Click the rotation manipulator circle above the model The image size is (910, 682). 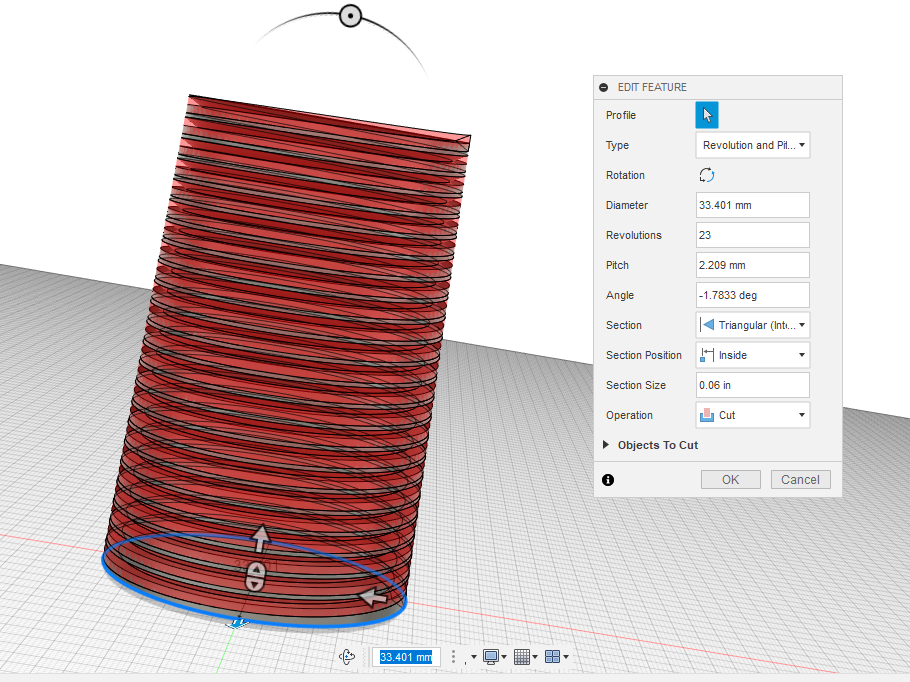(x=350, y=15)
